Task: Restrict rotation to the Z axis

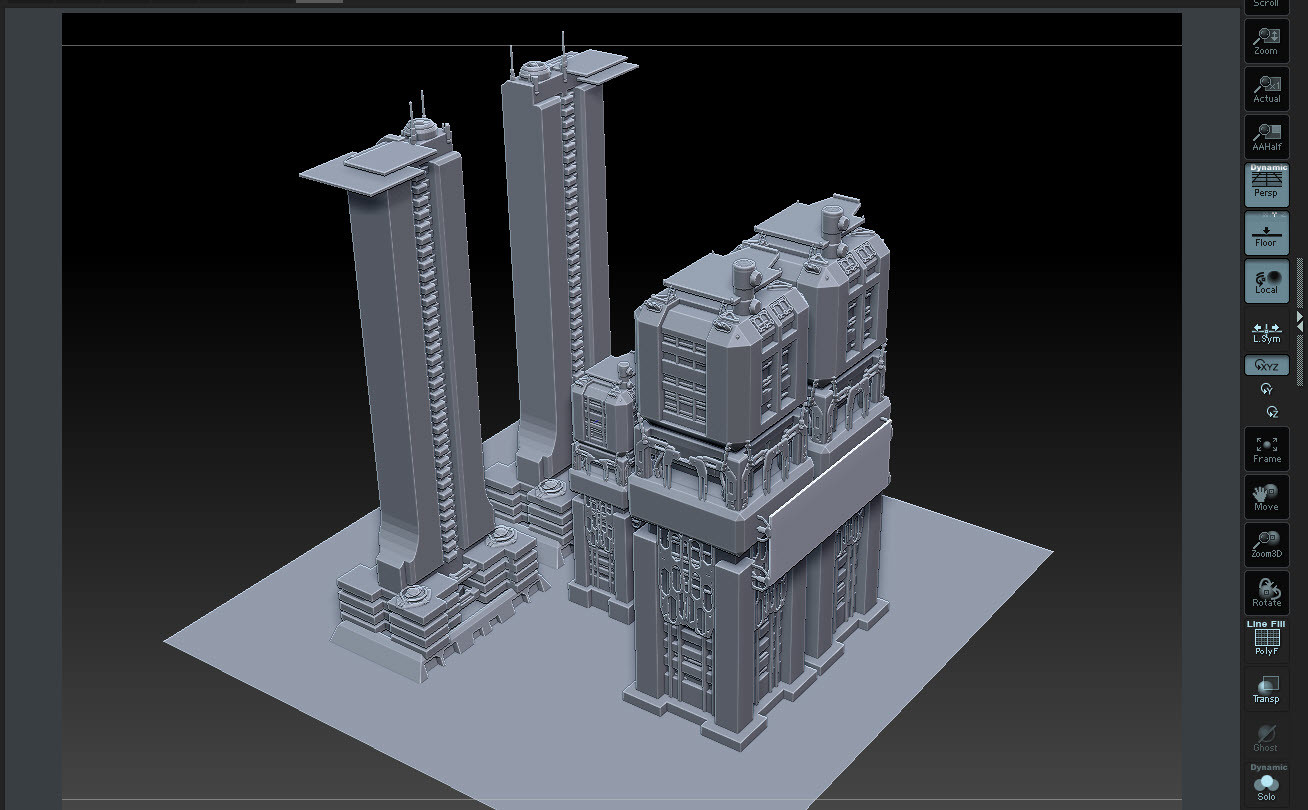Action: coord(1271,411)
